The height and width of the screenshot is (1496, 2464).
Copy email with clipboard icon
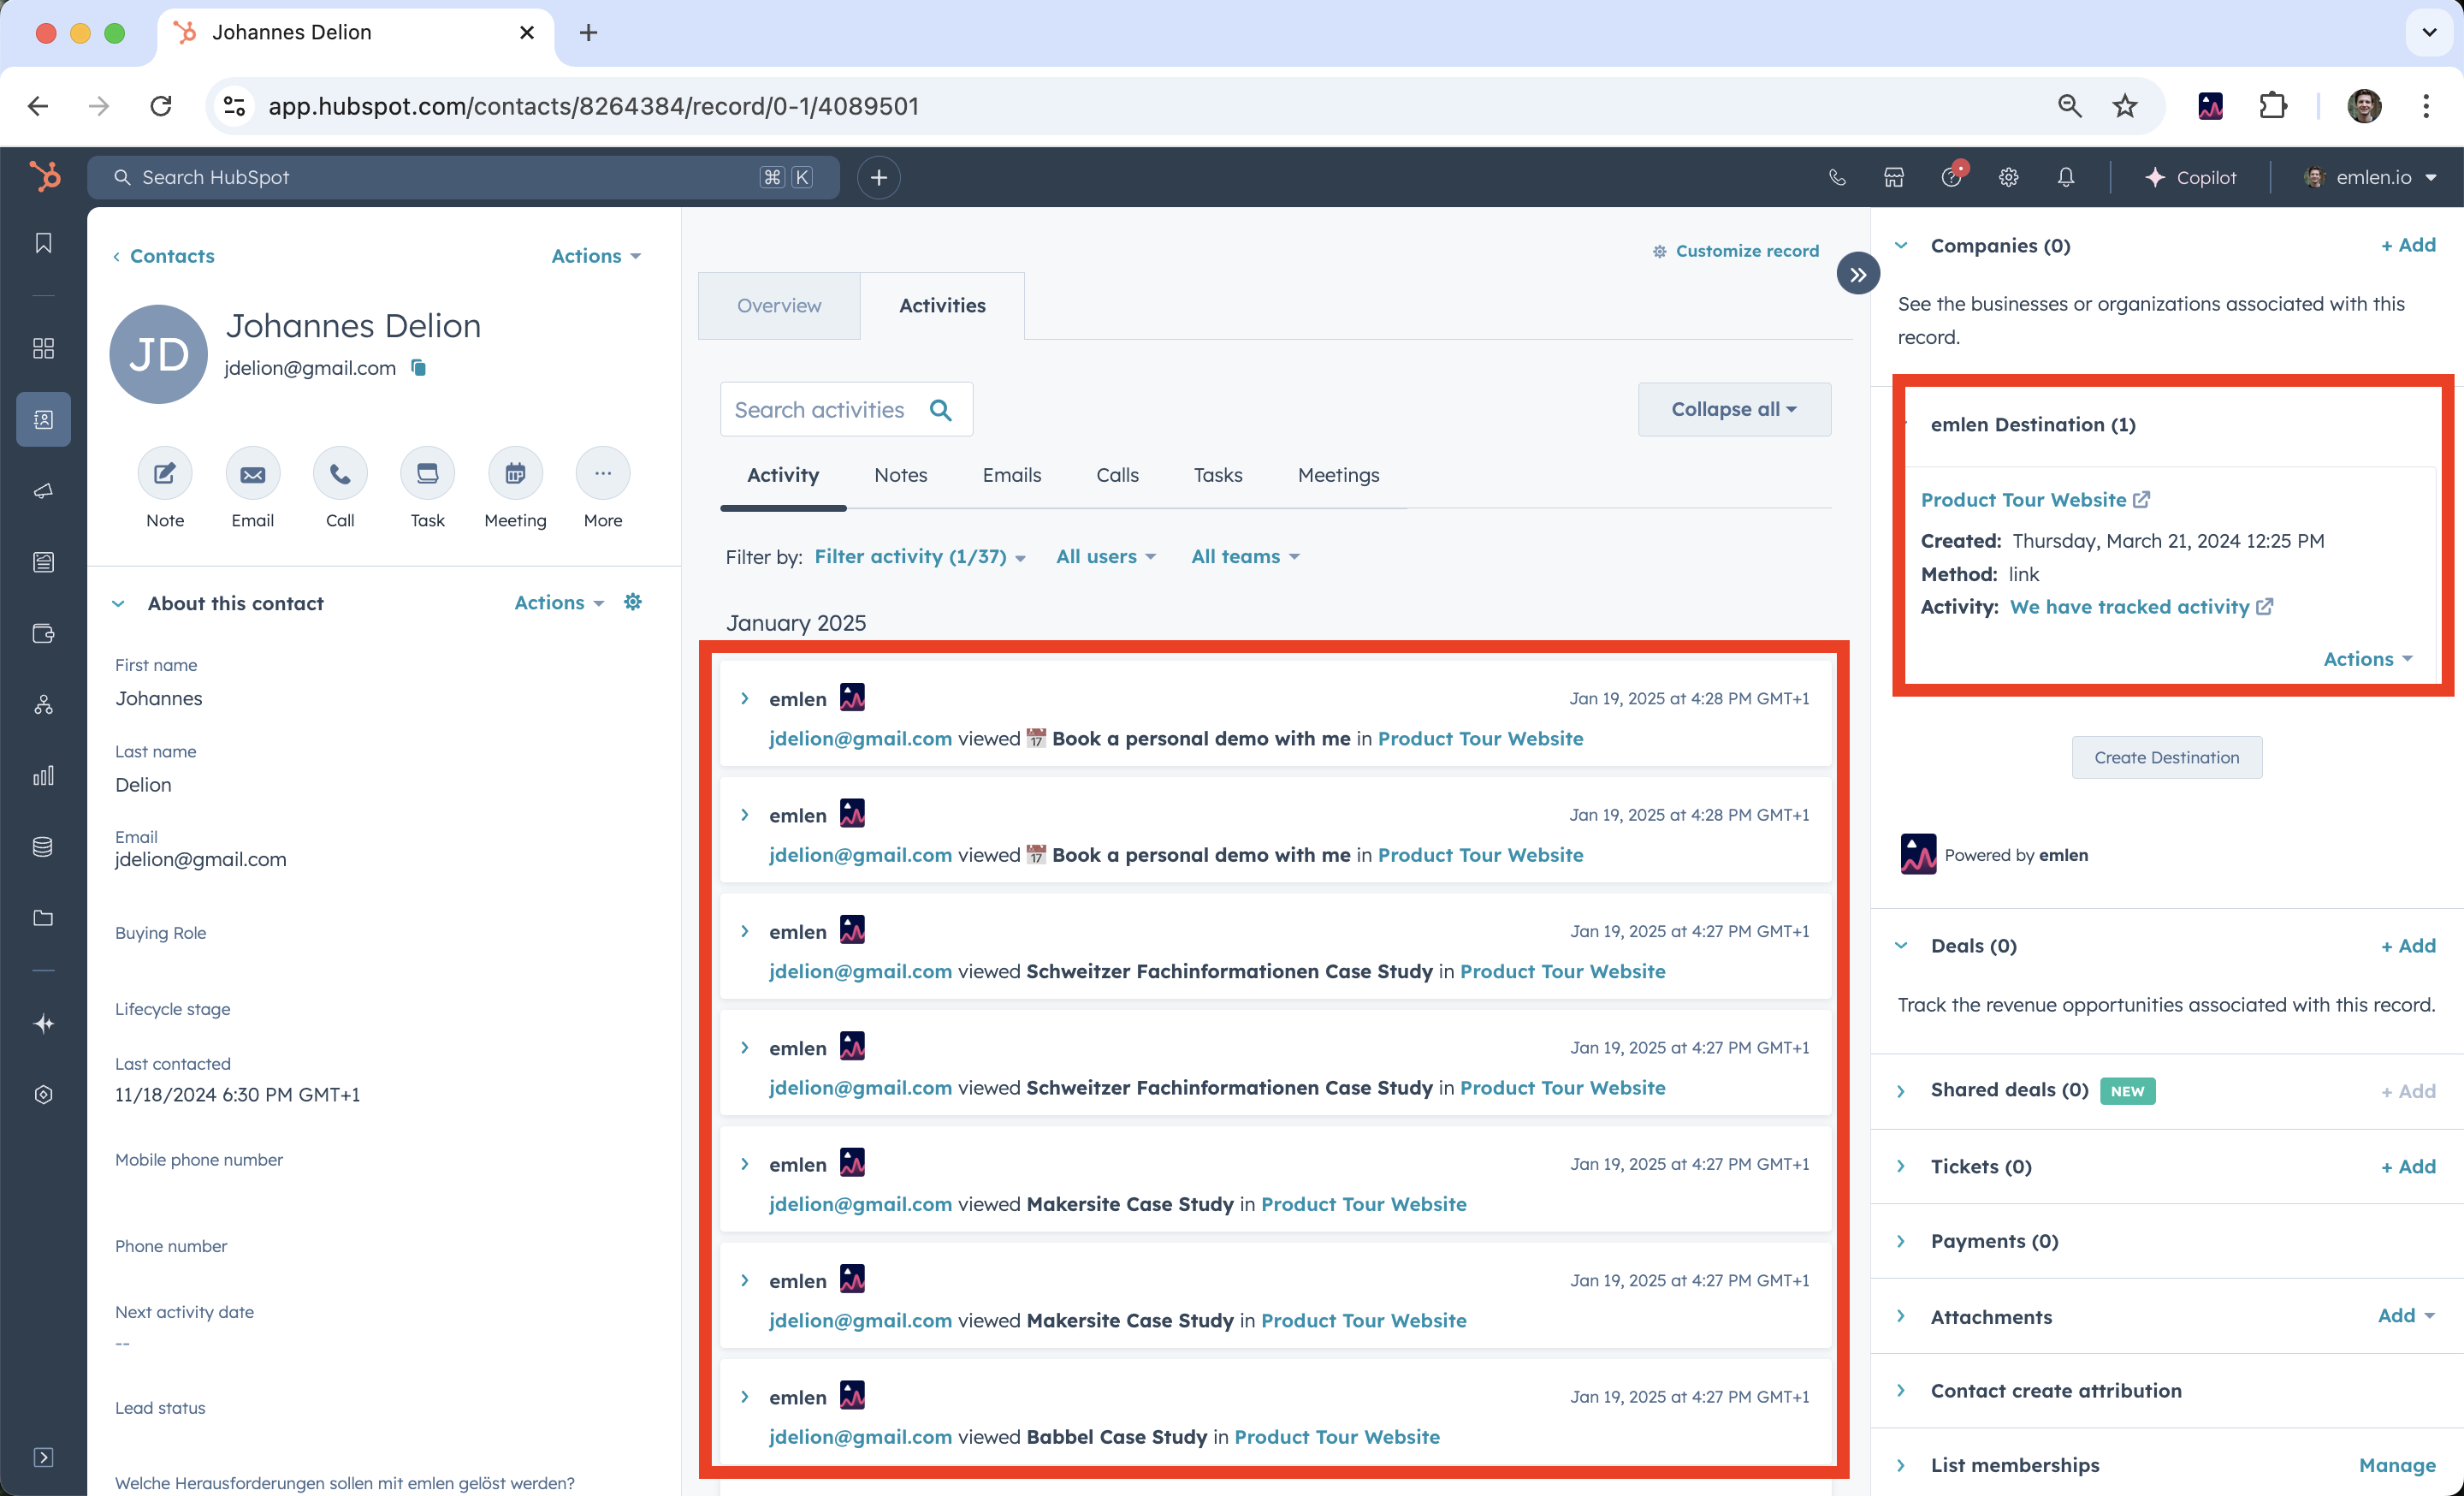coord(419,368)
